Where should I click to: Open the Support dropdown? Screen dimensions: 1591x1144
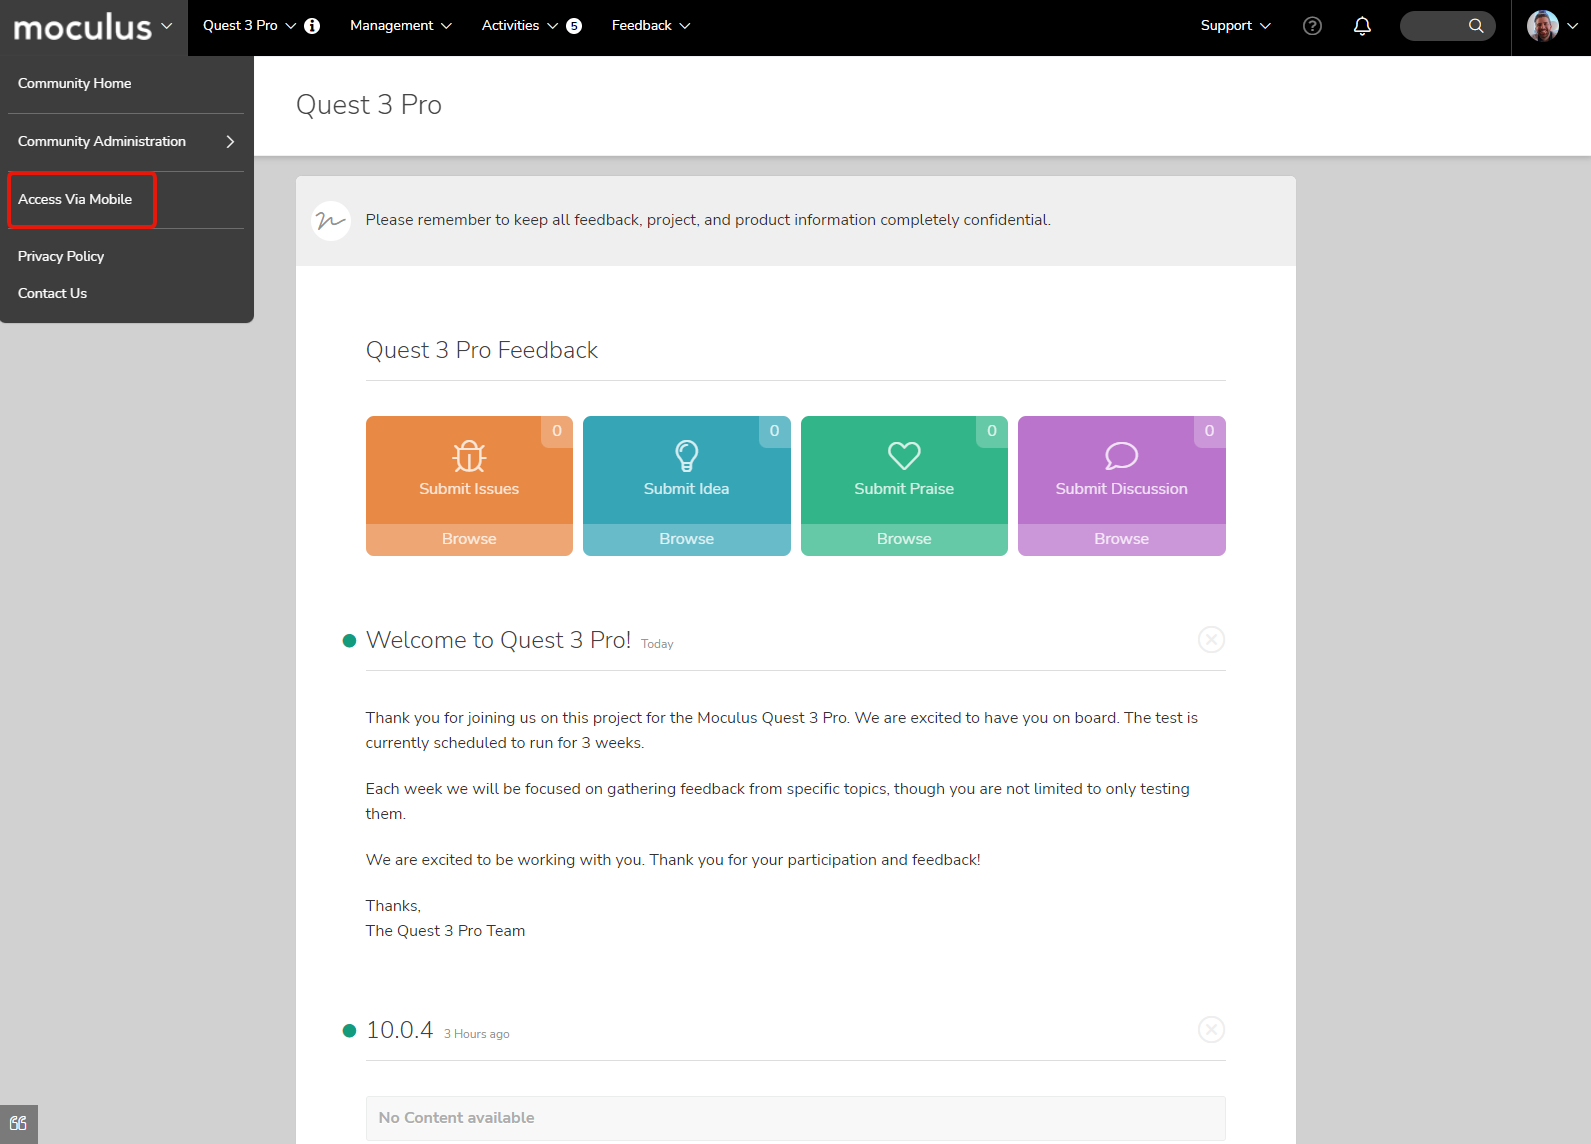click(1235, 26)
